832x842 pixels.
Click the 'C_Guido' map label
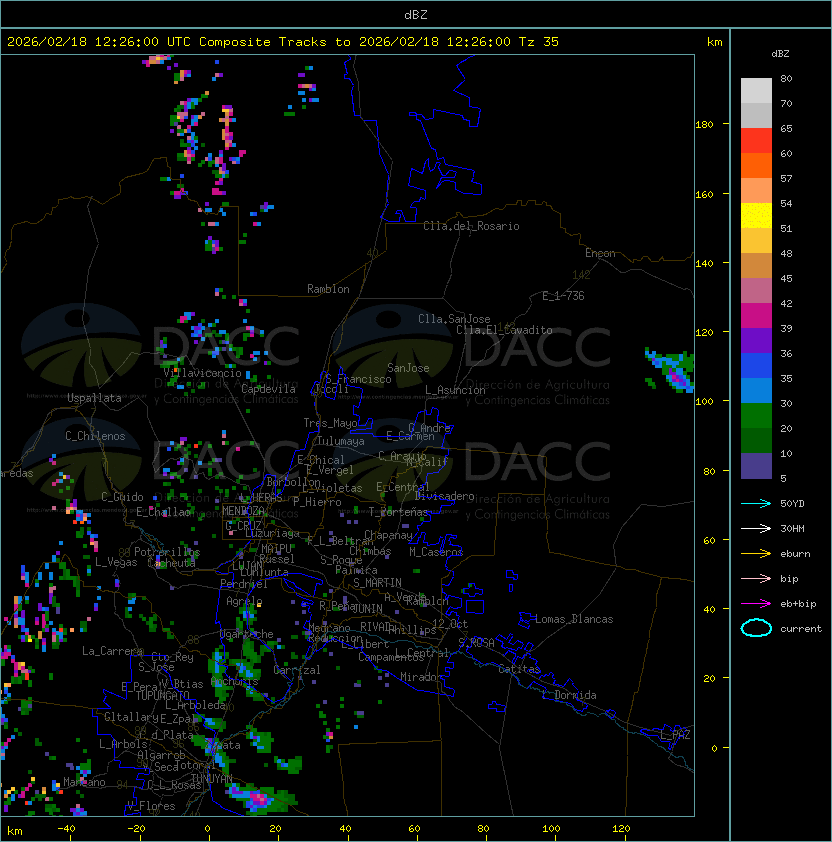click(122, 497)
